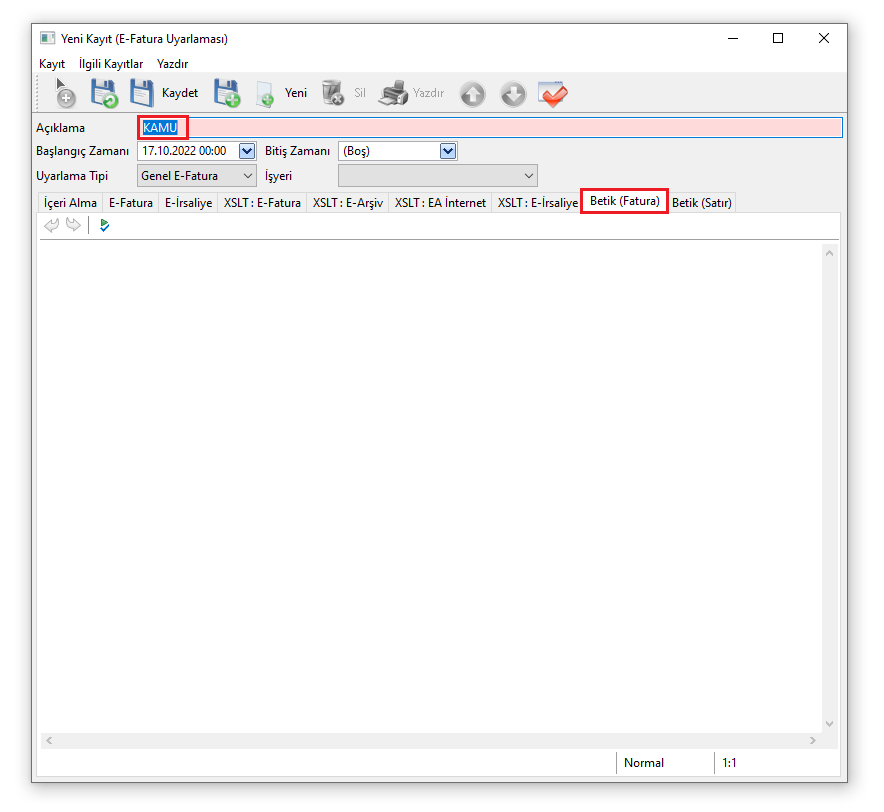Switch to the E-İrsaliye tab
The height and width of the screenshot is (812, 884).
click(x=188, y=203)
